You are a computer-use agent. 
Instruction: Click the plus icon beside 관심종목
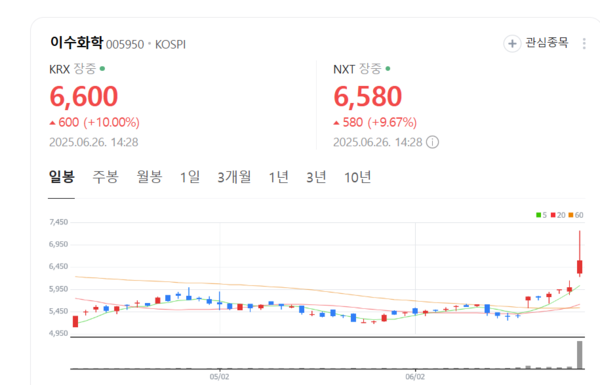(512, 44)
